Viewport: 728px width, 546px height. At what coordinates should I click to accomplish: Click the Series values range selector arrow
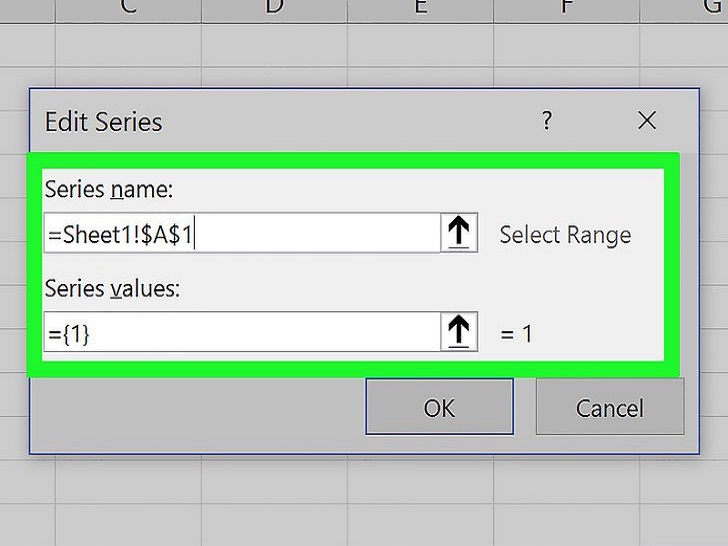click(x=459, y=332)
